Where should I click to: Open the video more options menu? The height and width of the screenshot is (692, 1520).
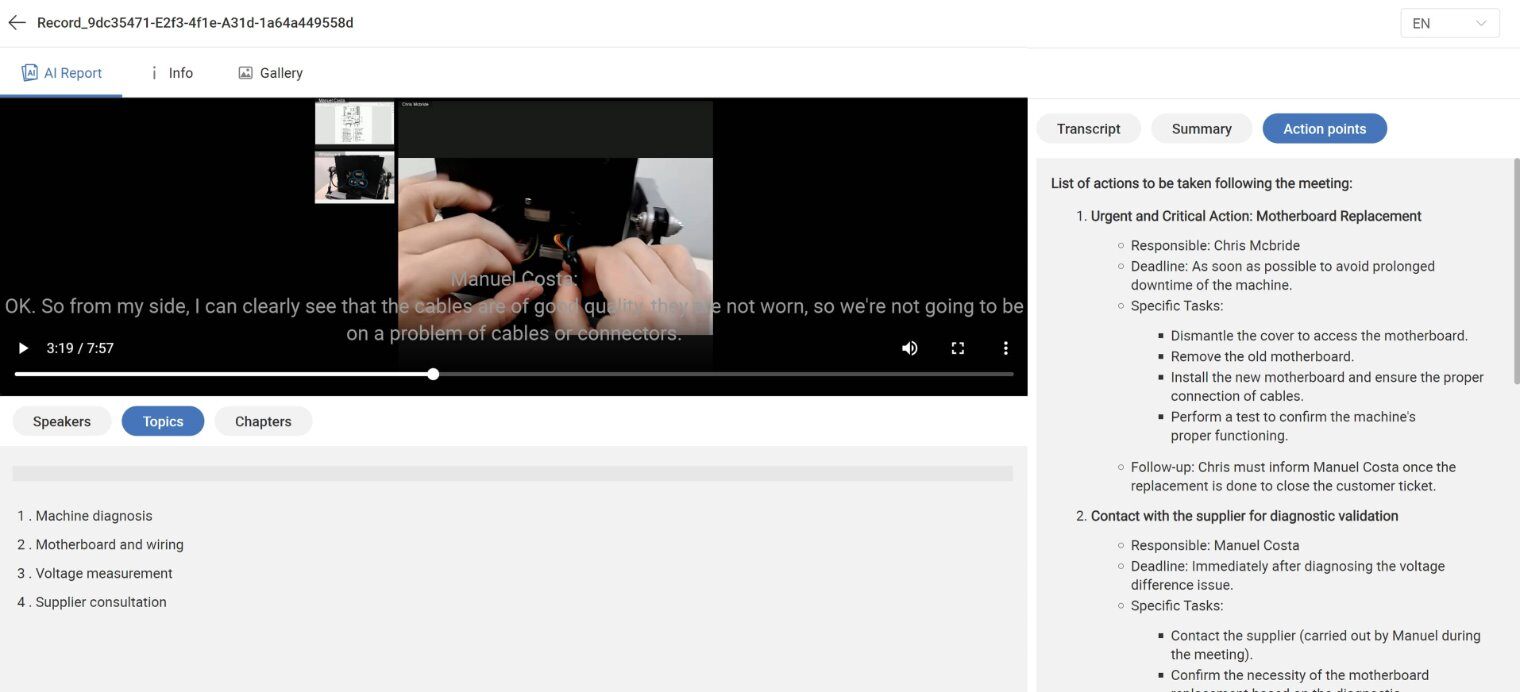click(1005, 348)
